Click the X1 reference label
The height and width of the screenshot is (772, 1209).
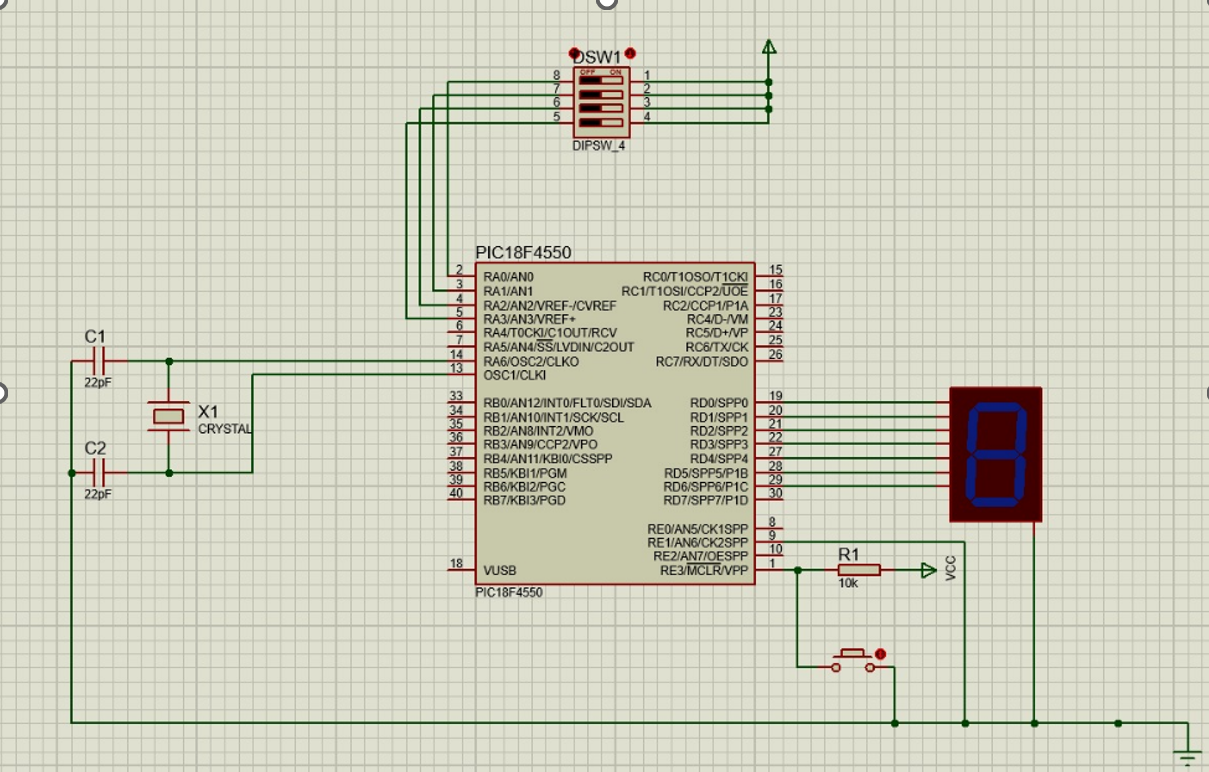click(x=208, y=412)
